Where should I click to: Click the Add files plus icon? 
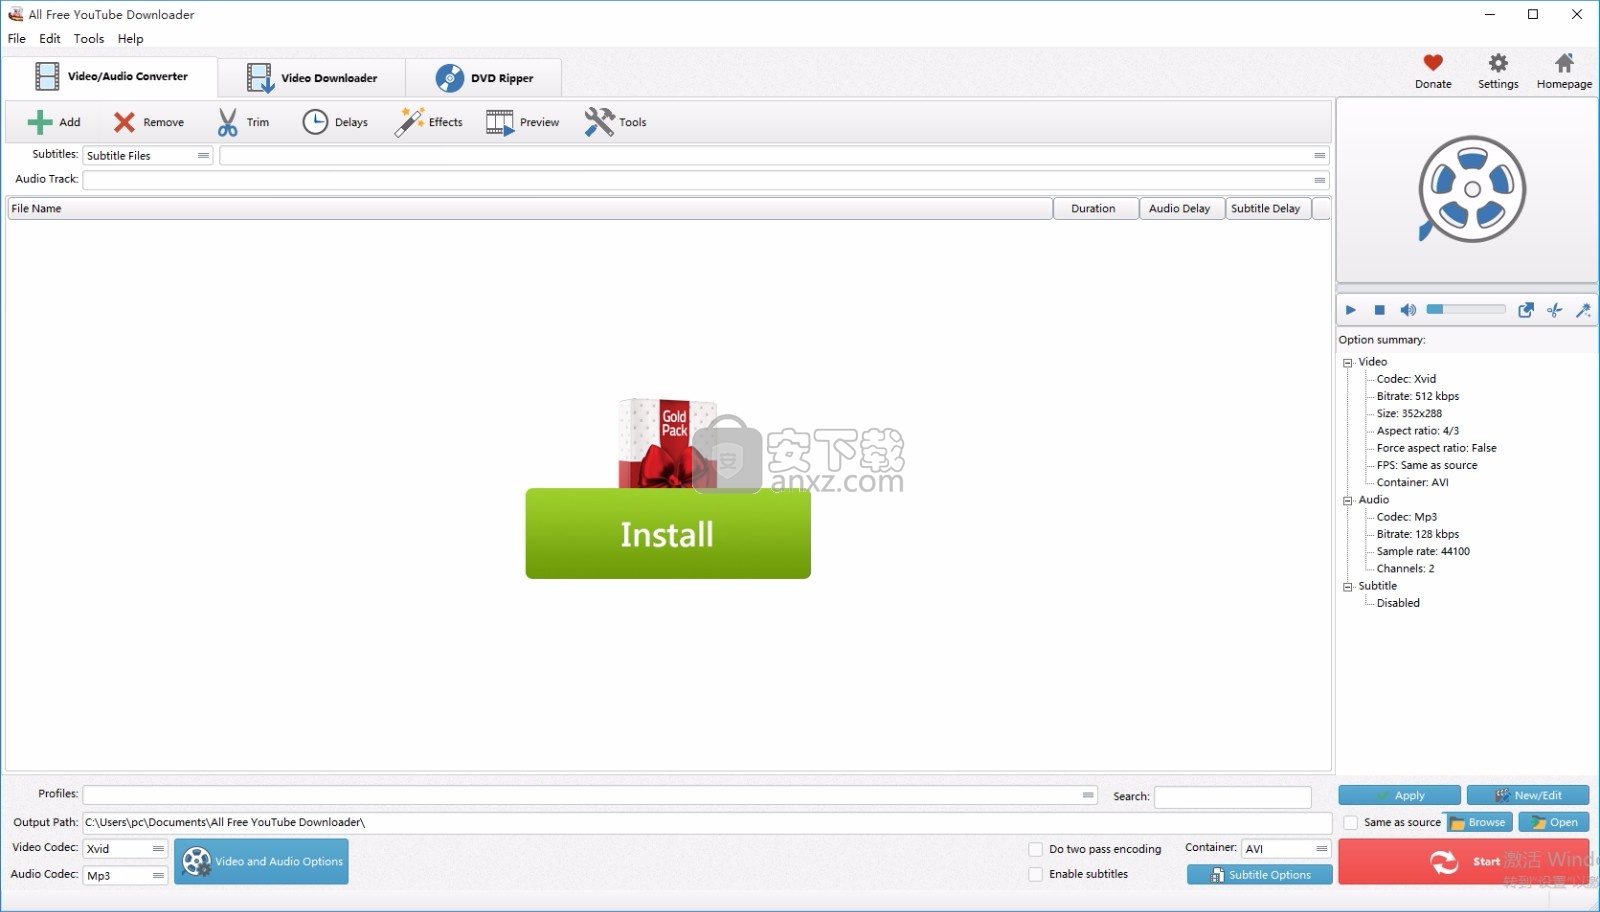[40, 122]
